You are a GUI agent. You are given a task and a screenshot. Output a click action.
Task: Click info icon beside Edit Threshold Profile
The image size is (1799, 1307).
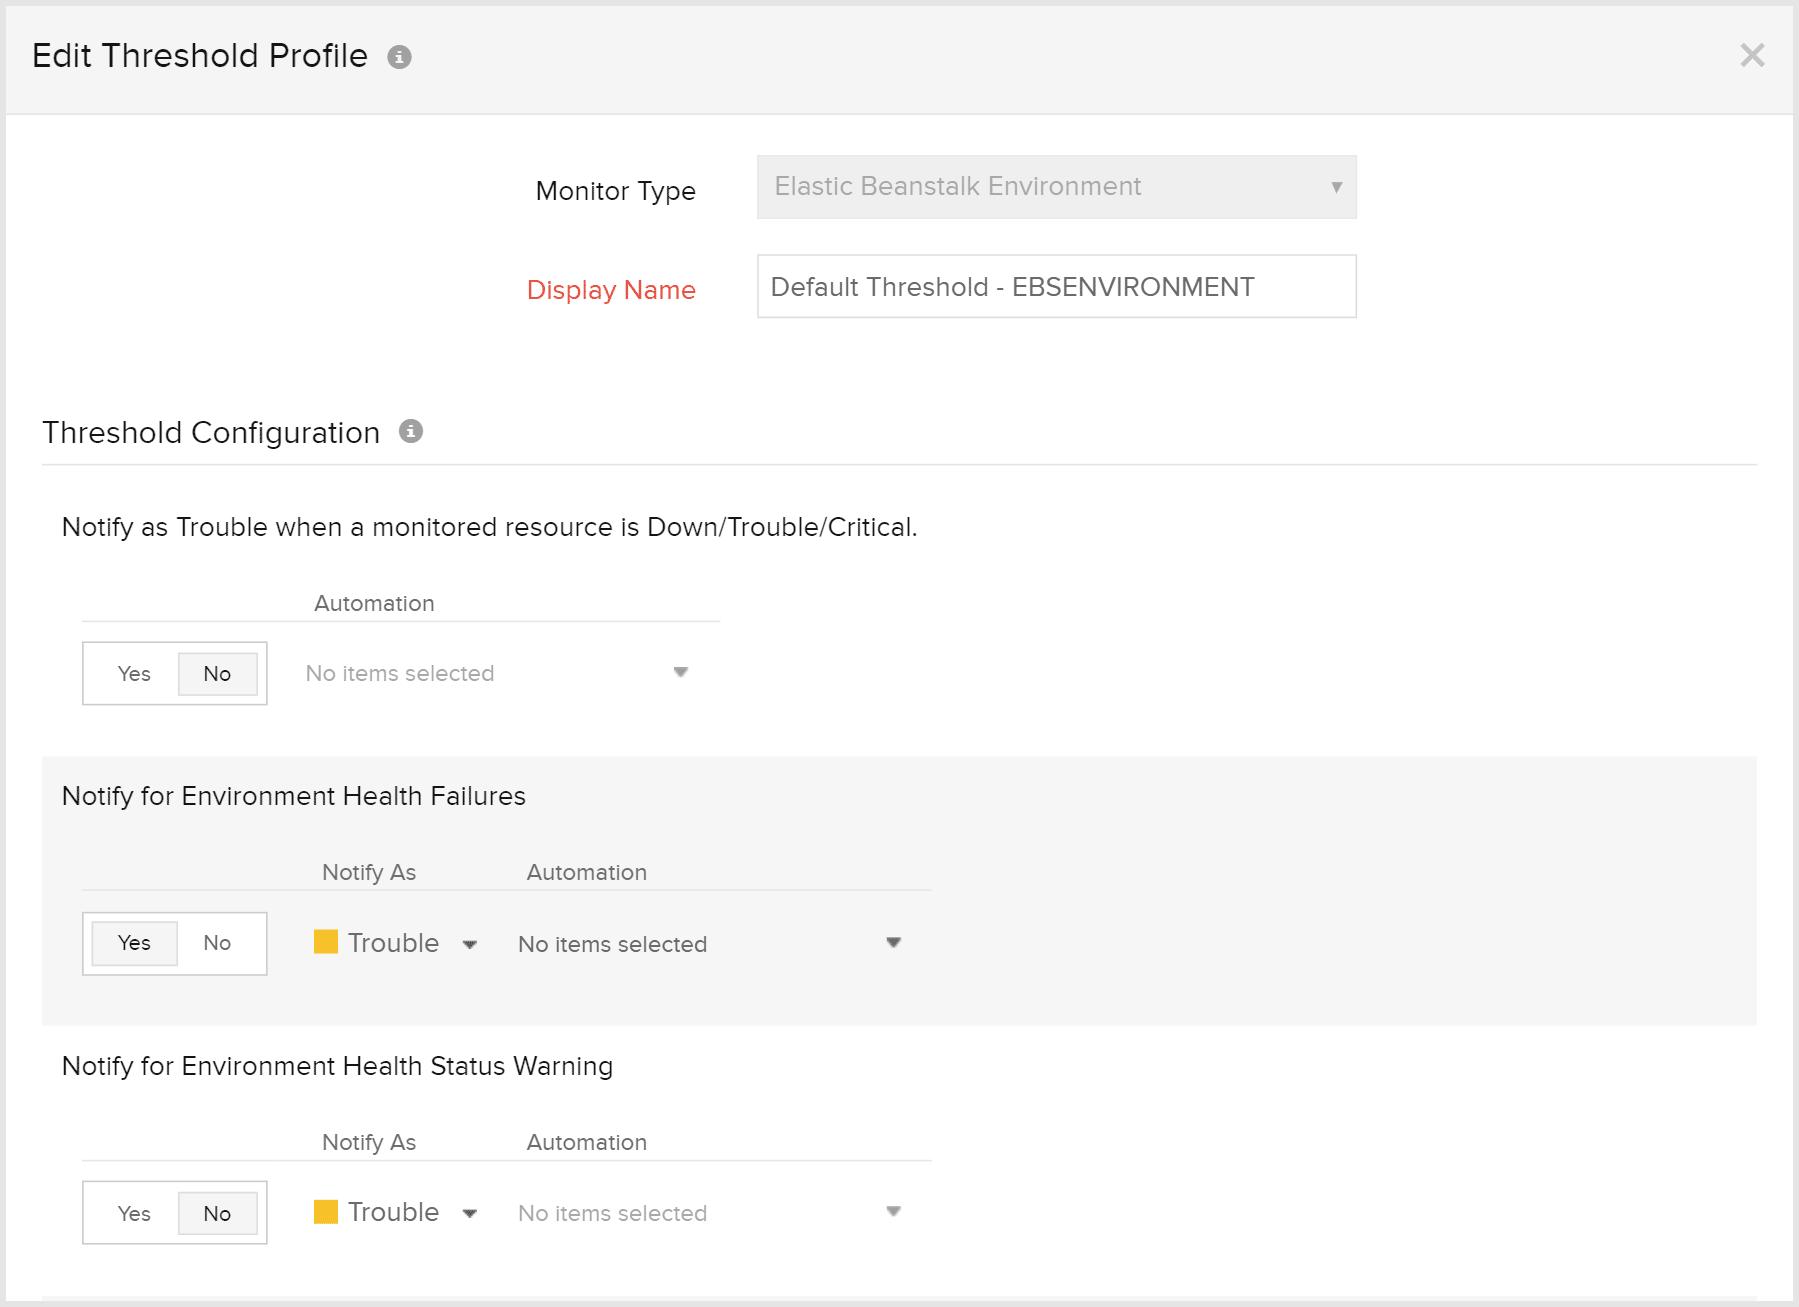coord(399,57)
